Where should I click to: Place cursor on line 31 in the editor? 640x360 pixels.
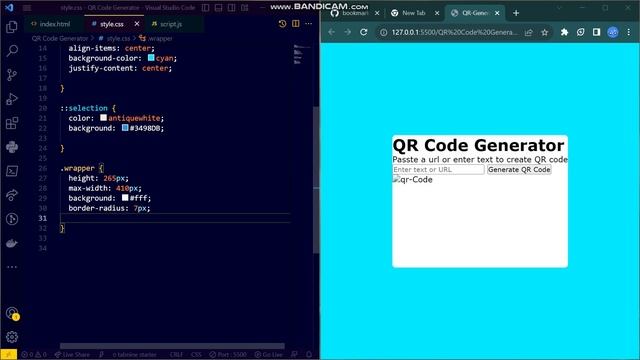[x=176, y=218]
